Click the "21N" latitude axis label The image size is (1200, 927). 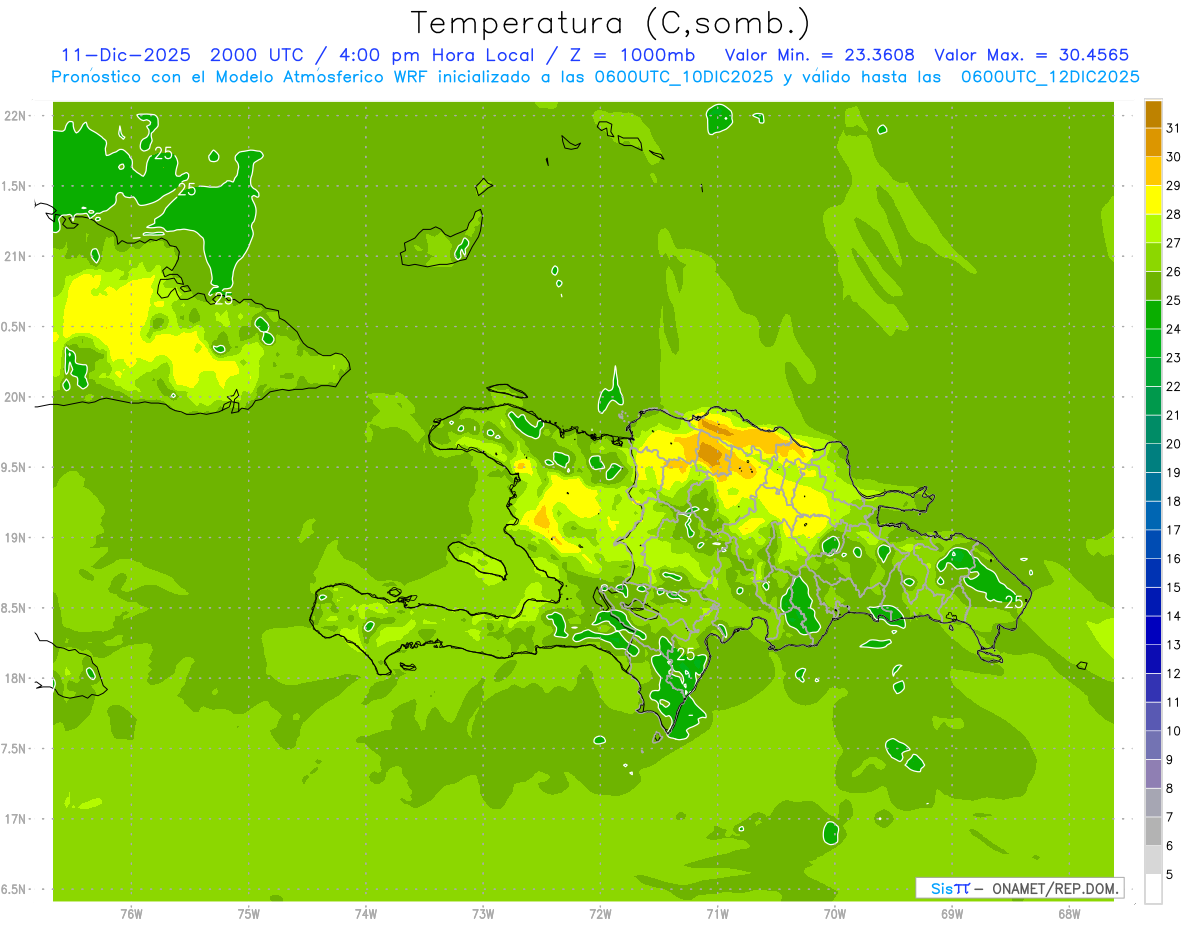(x=16, y=256)
